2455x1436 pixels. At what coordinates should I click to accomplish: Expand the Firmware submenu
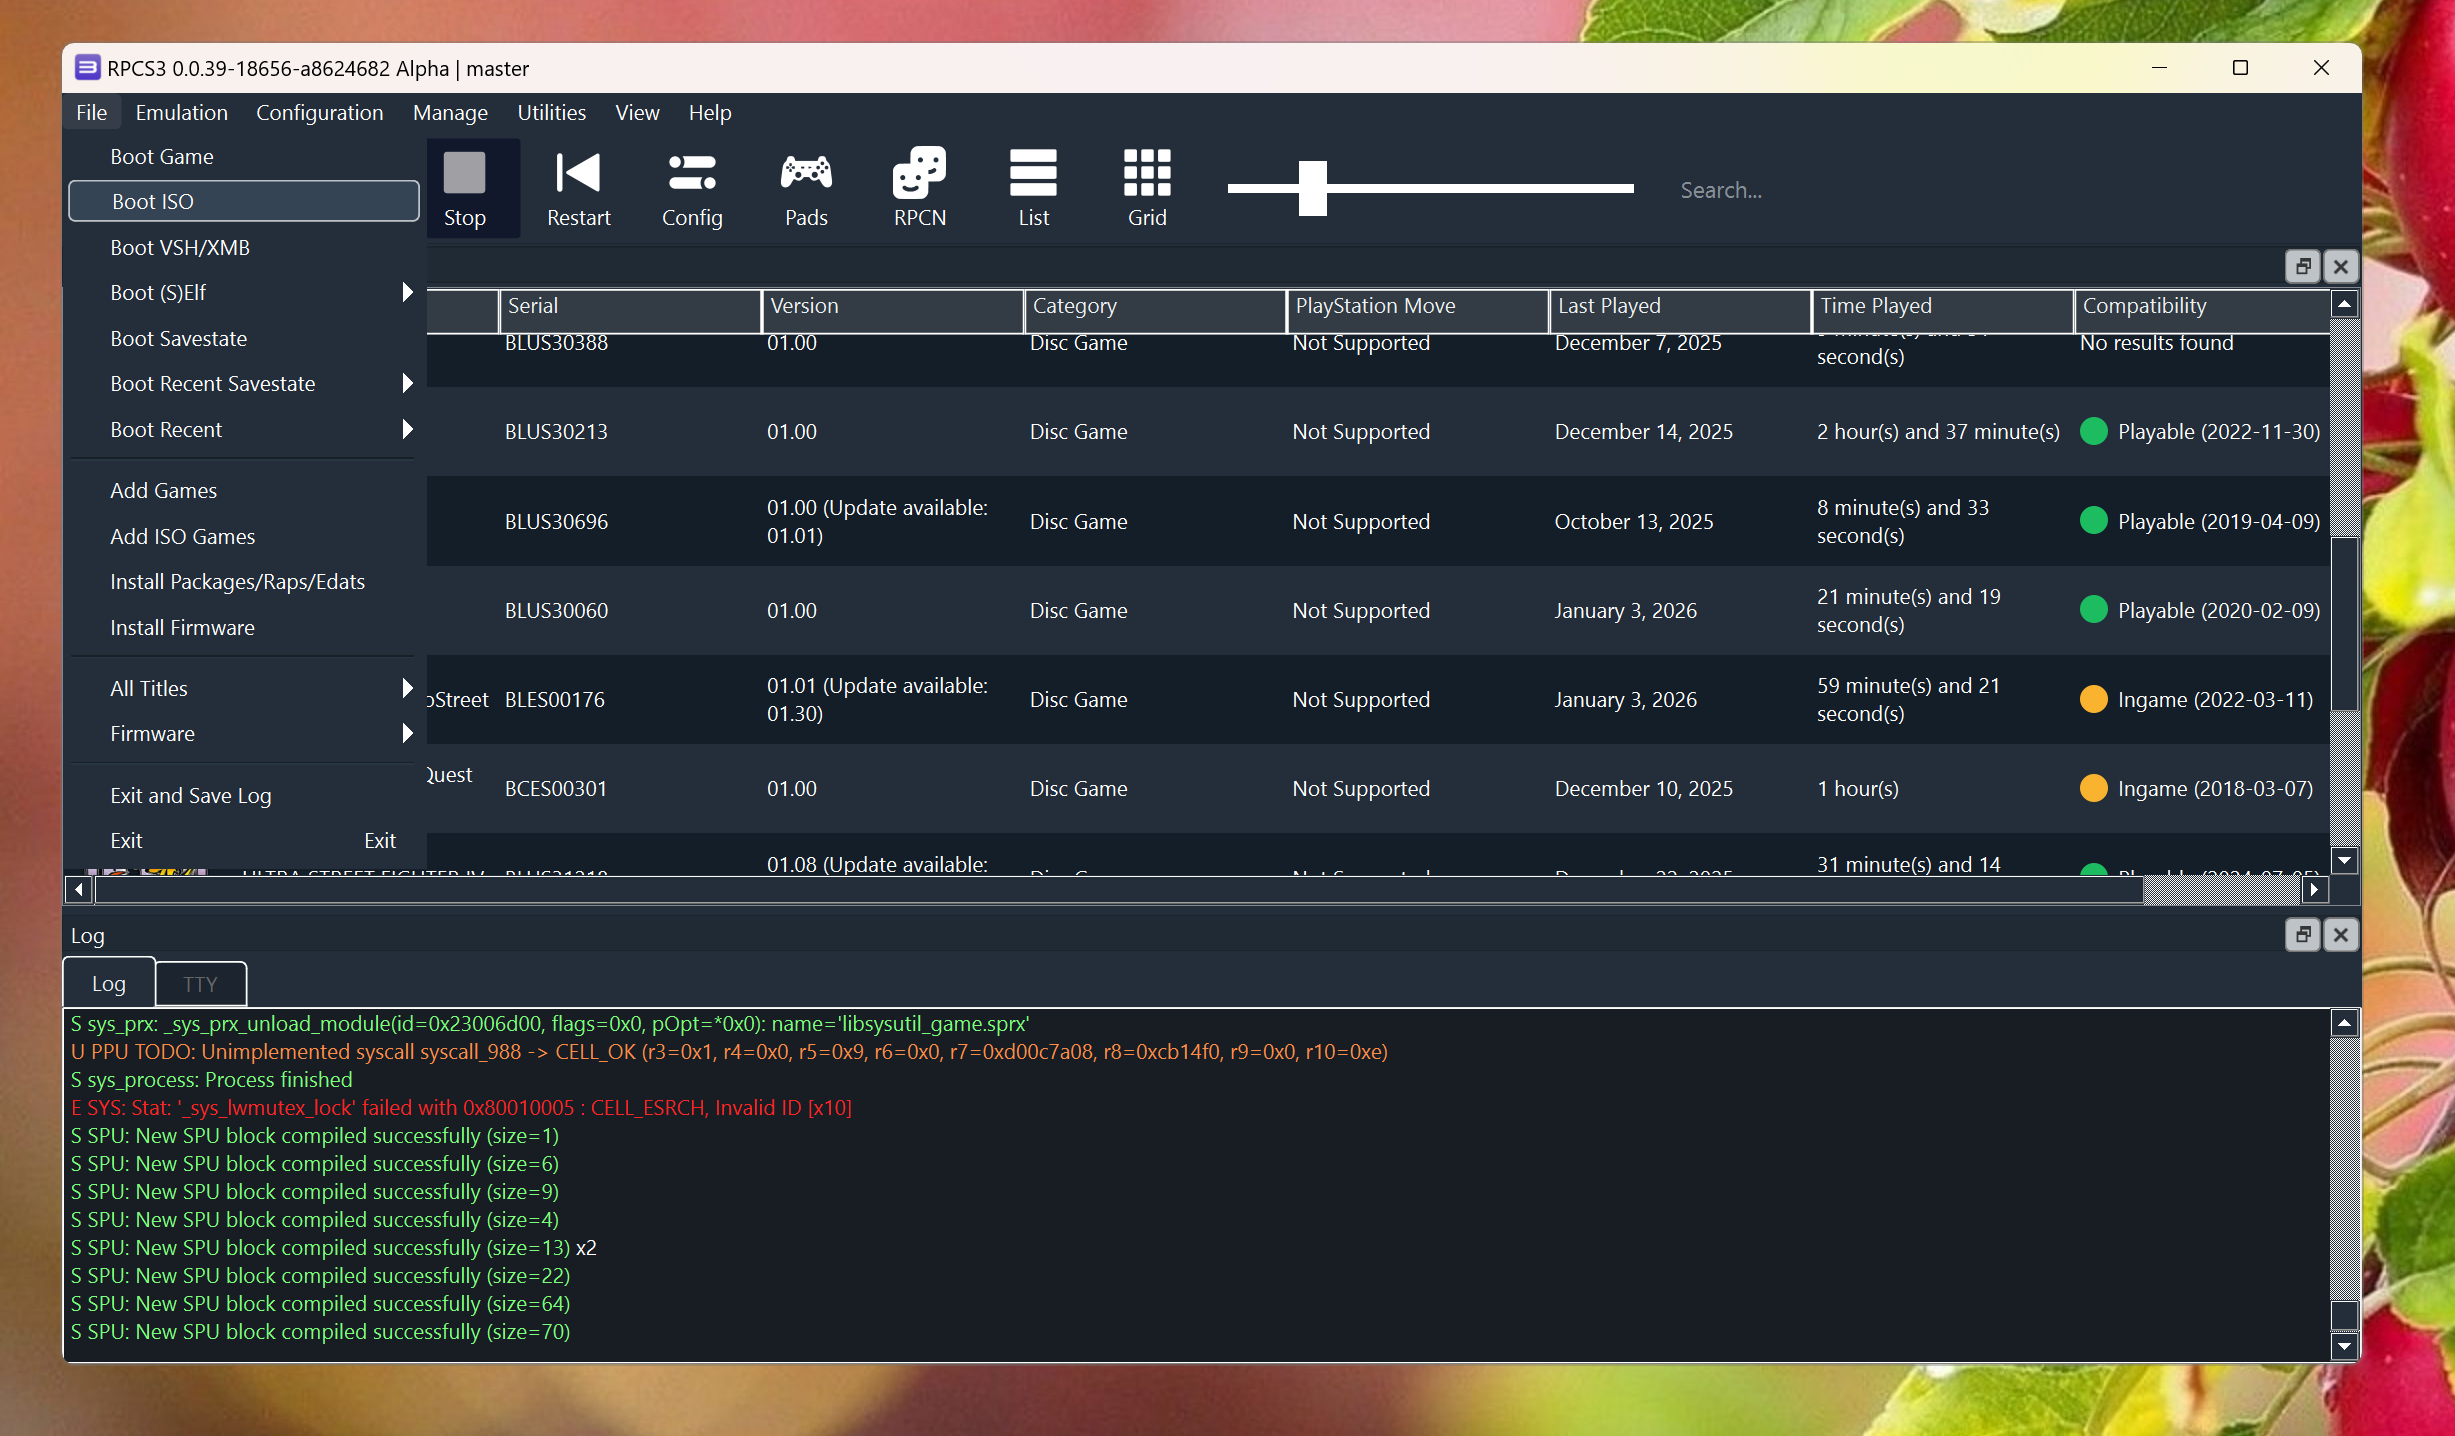(406, 733)
